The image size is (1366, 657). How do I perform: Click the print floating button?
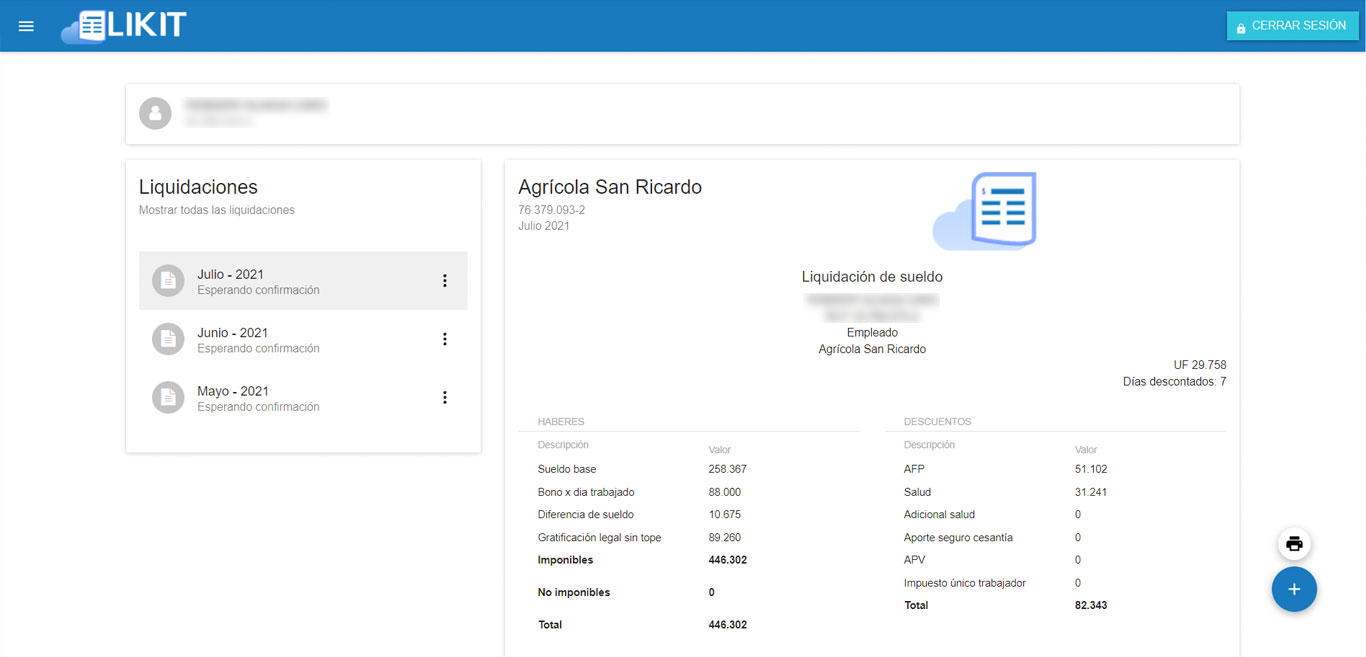pyautogui.click(x=1294, y=544)
